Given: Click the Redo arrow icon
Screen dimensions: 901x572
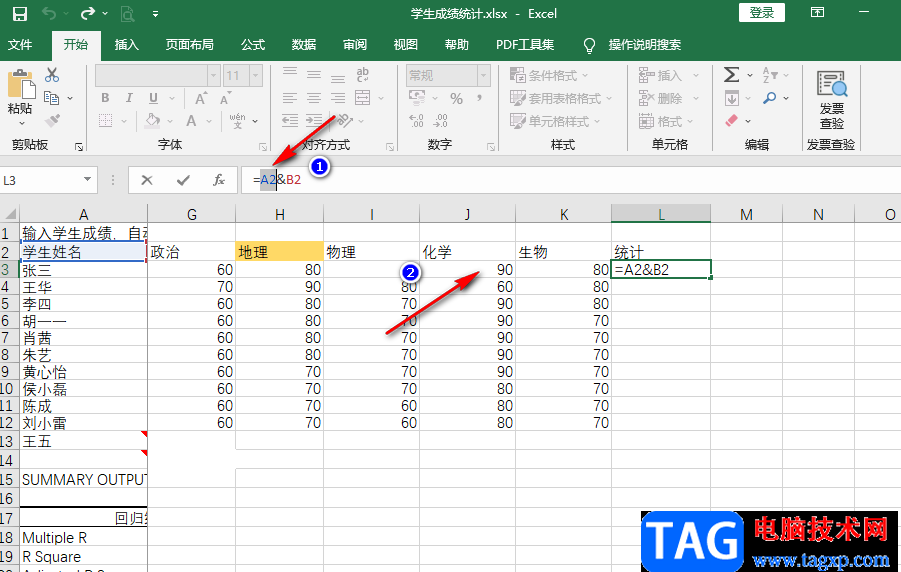Looking at the screenshot, I should (x=88, y=13).
